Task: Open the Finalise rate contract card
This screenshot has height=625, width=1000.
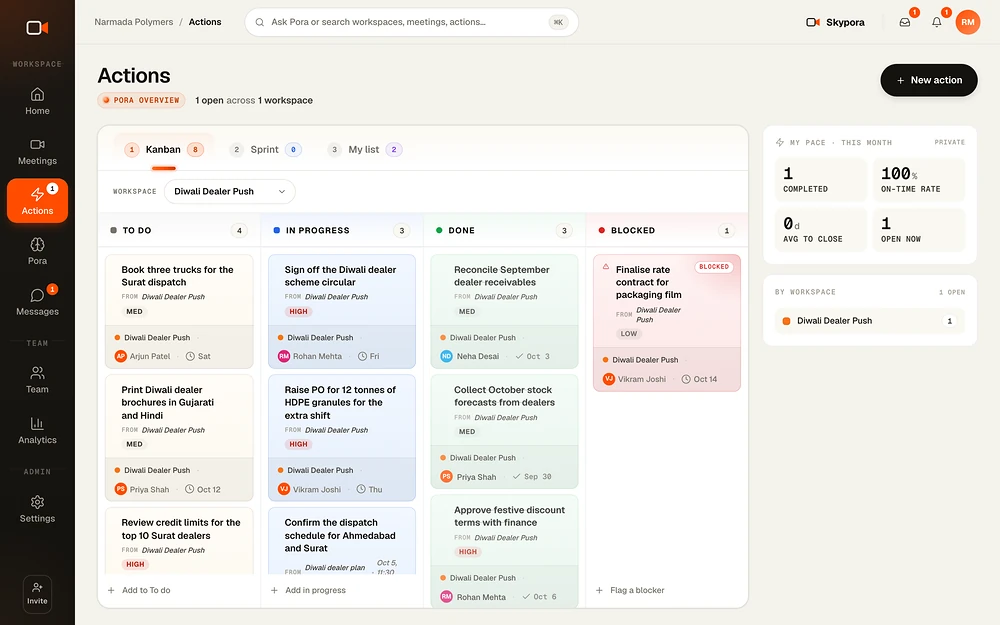Action: (667, 323)
